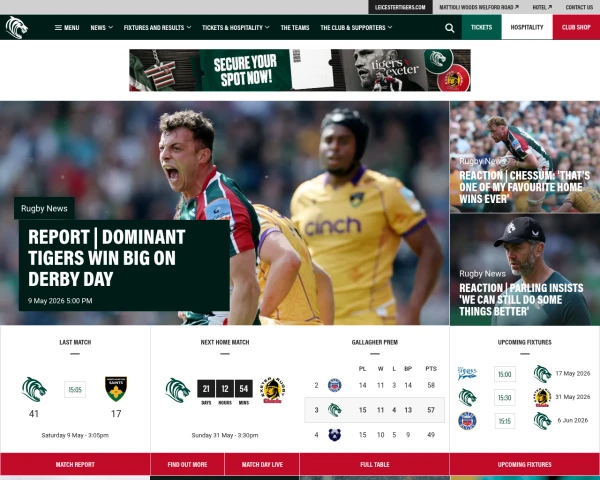Image resolution: width=600 pixels, height=480 pixels.
Task: Click red Upcoming Fixtures button
Action: coord(525,464)
